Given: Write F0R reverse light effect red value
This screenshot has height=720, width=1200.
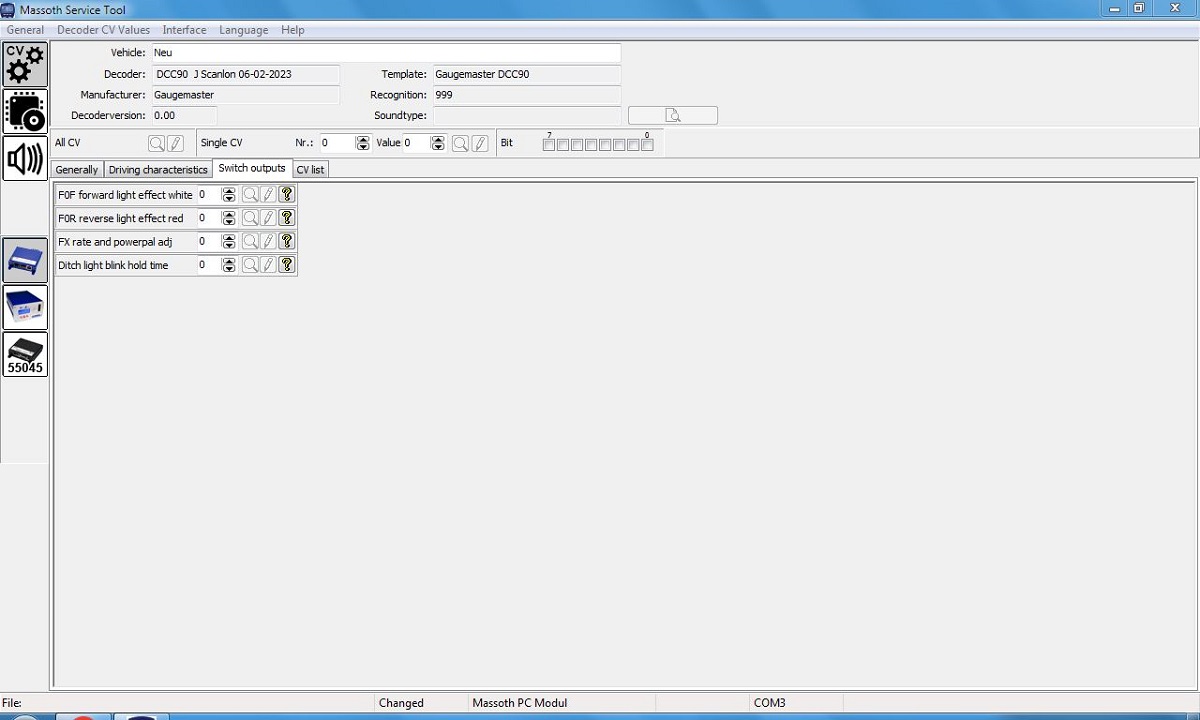Looking at the screenshot, I should pyautogui.click(x=268, y=218).
